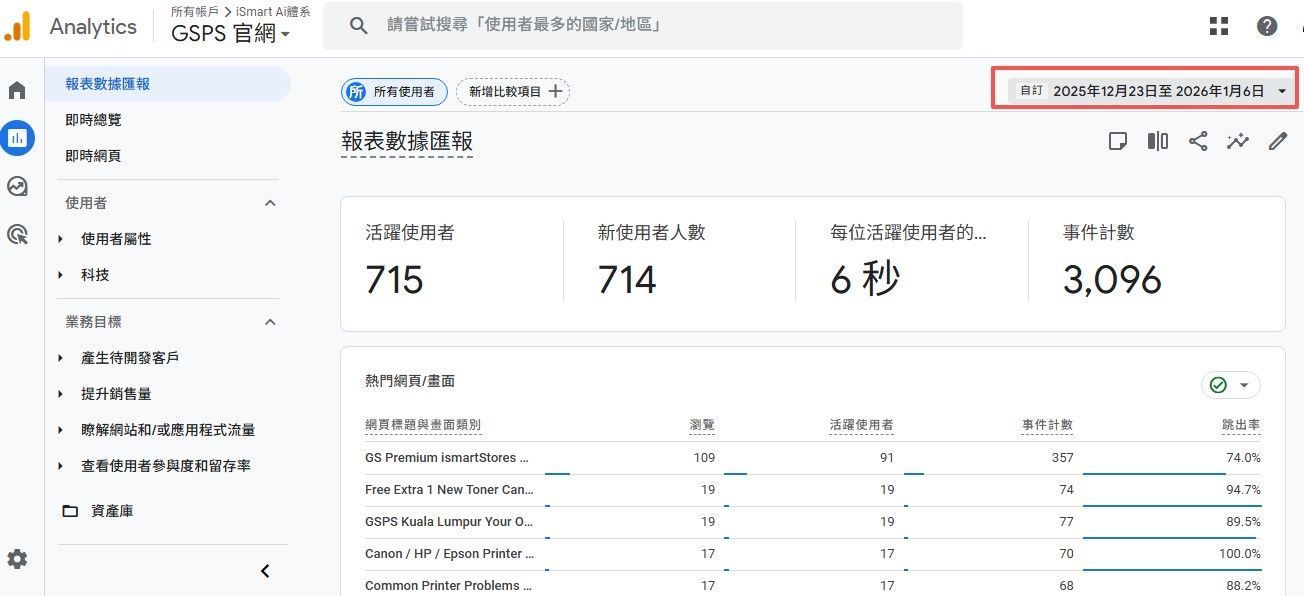Open the Admin settings gear

click(17, 559)
